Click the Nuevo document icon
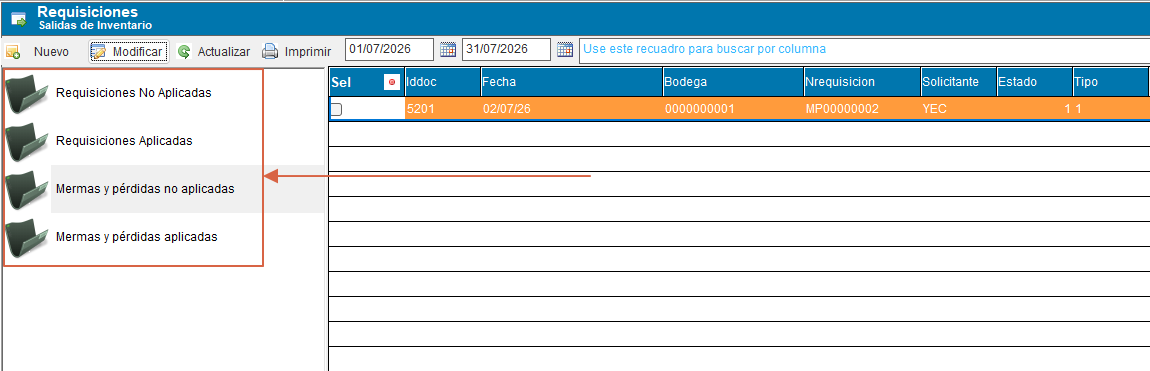Screen dimensions: 1150x371 tap(12, 52)
